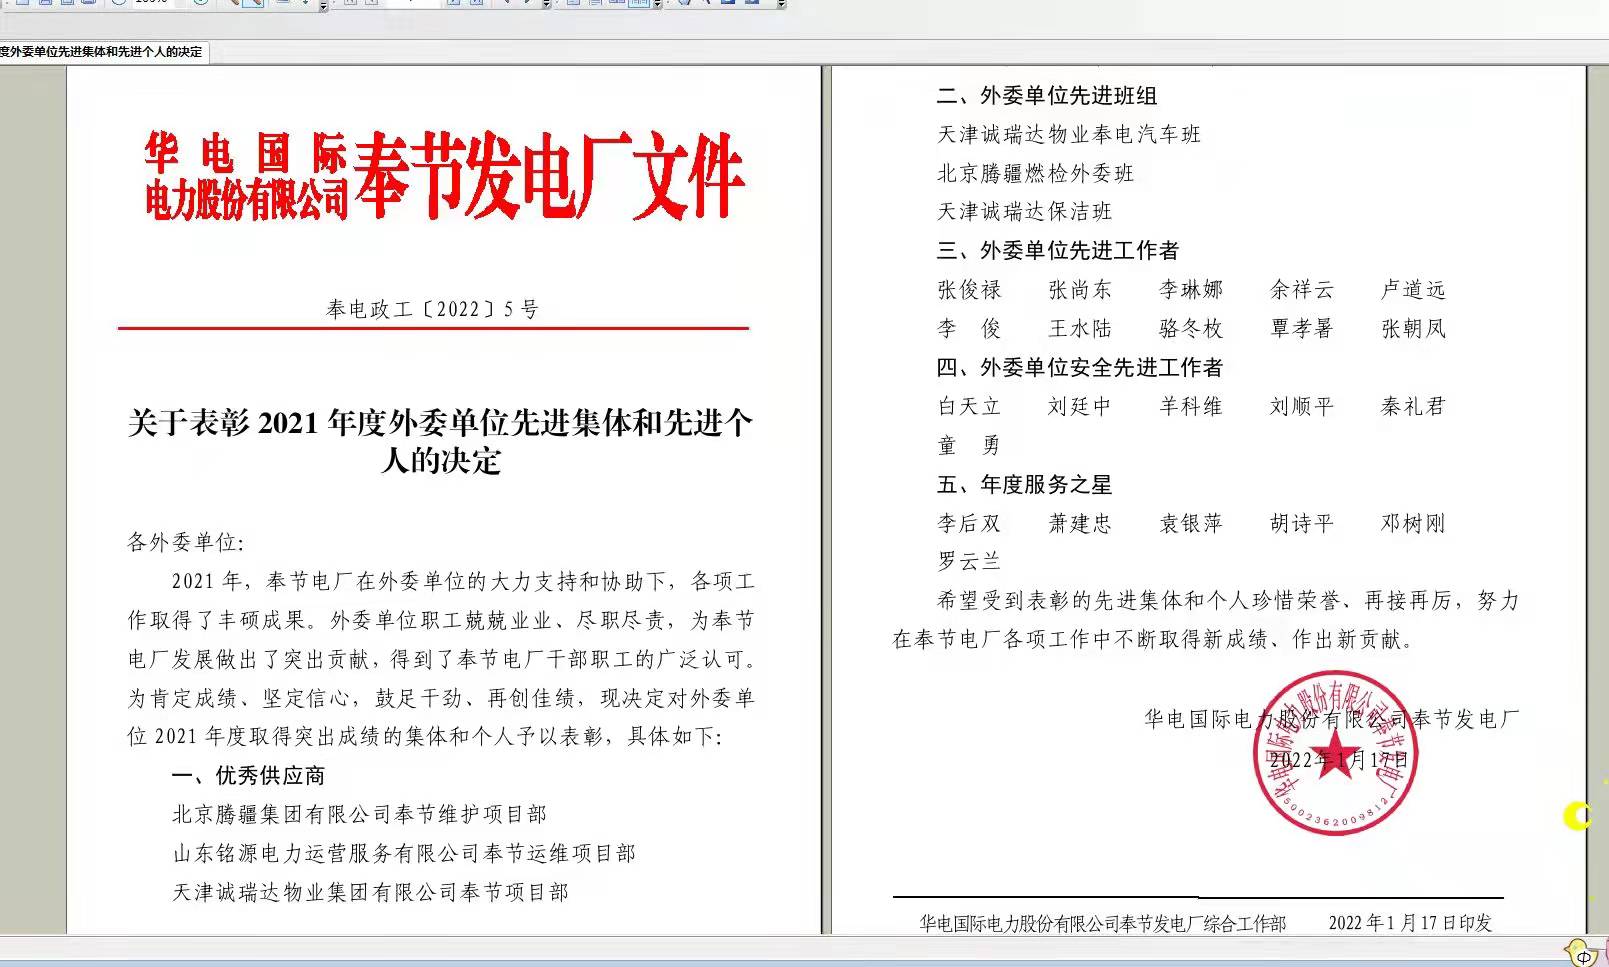Click the name 童 勇

pyautogui.click(x=969, y=445)
